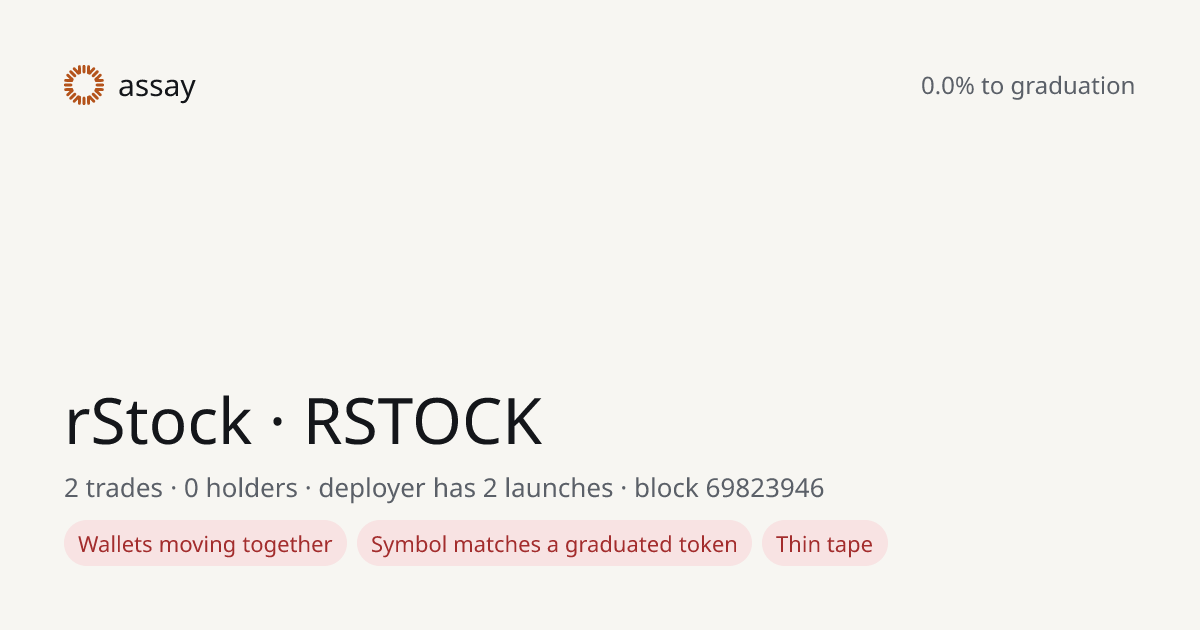Open the assay wordmark home link
Image resolution: width=1200 pixels, height=630 pixels.
[157, 88]
